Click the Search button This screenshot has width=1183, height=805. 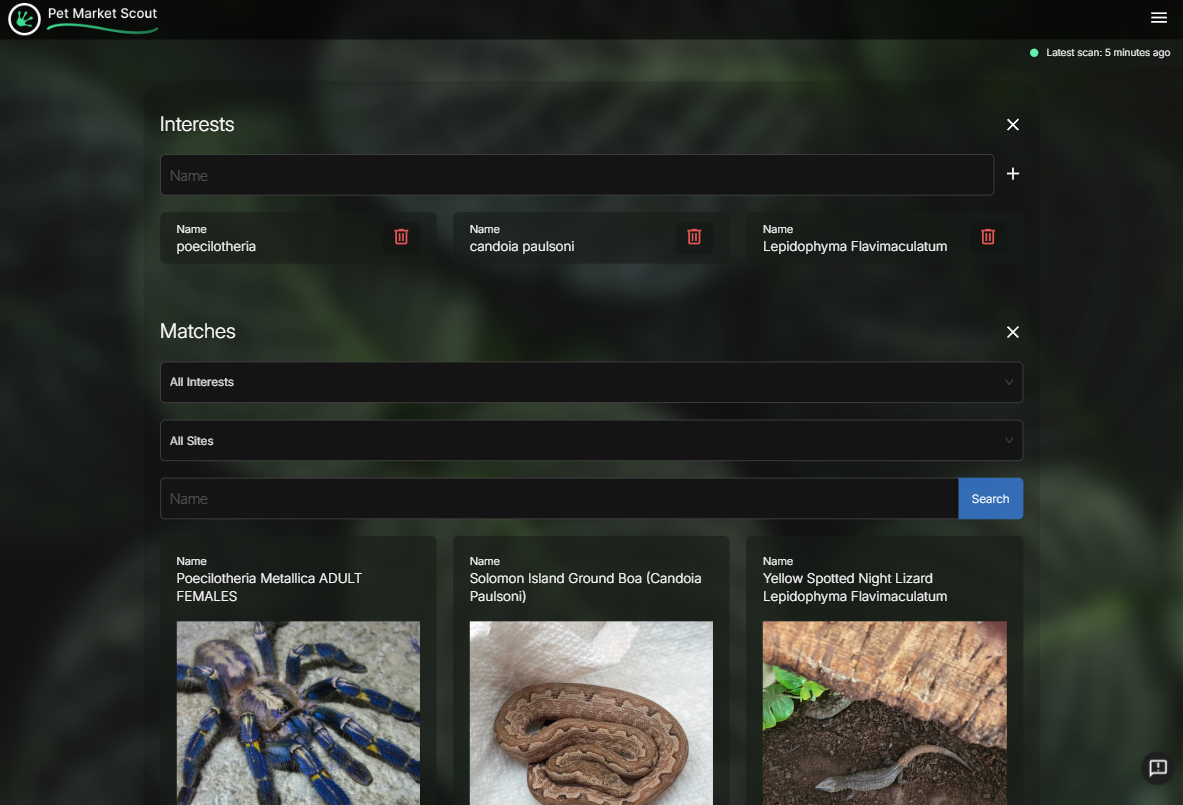989,499
